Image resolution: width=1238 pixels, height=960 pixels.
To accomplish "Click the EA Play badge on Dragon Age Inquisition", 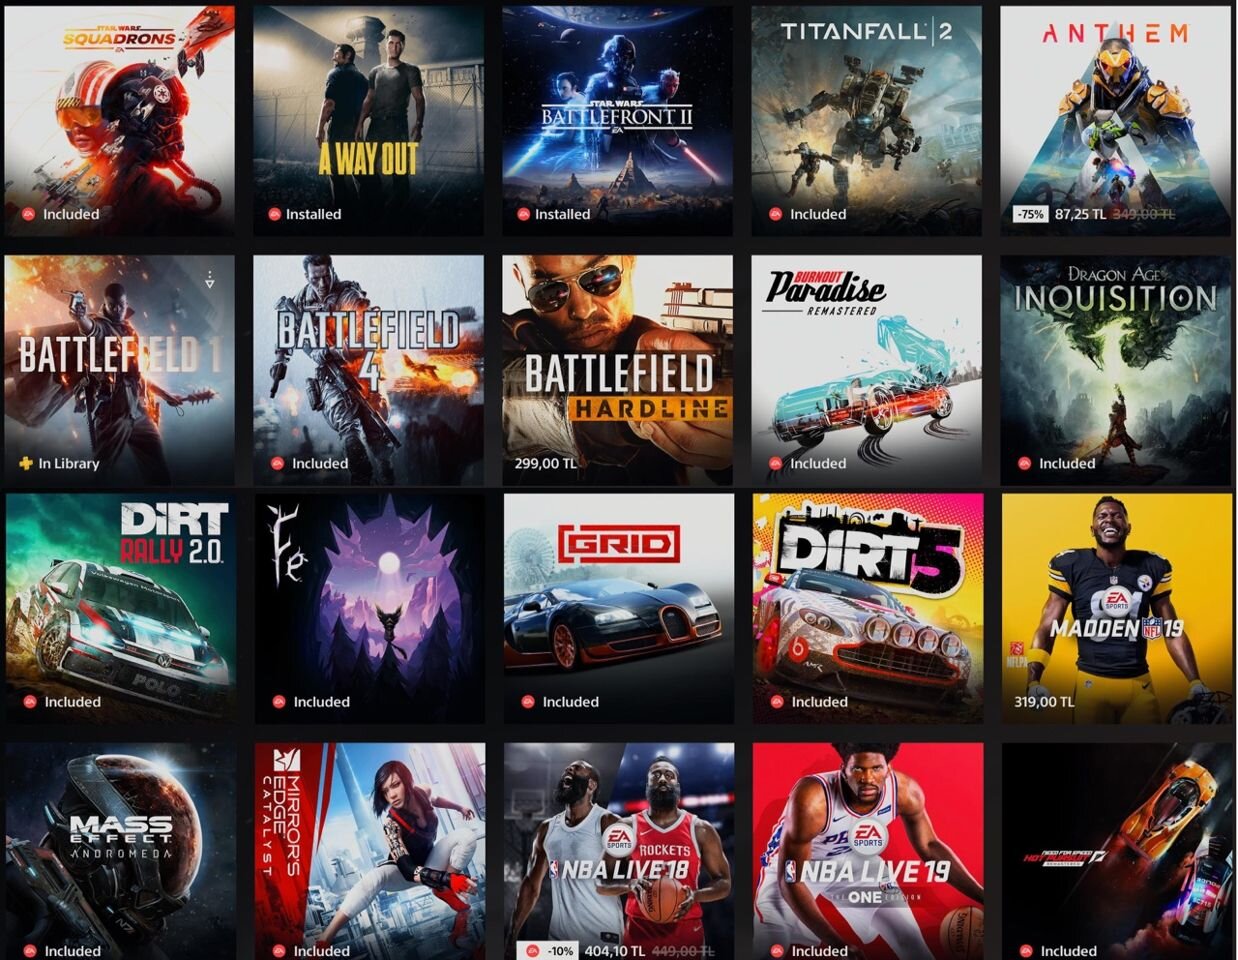I will [x=1024, y=463].
